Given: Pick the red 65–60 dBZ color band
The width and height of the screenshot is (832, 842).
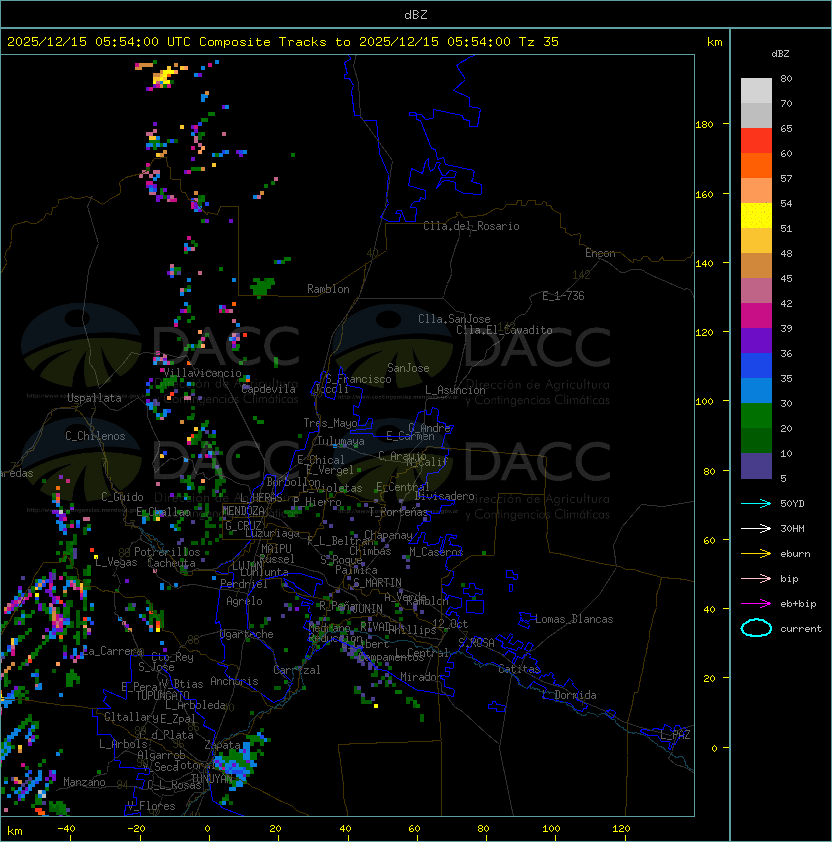Looking at the screenshot, I should pyautogui.click(x=756, y=141).
